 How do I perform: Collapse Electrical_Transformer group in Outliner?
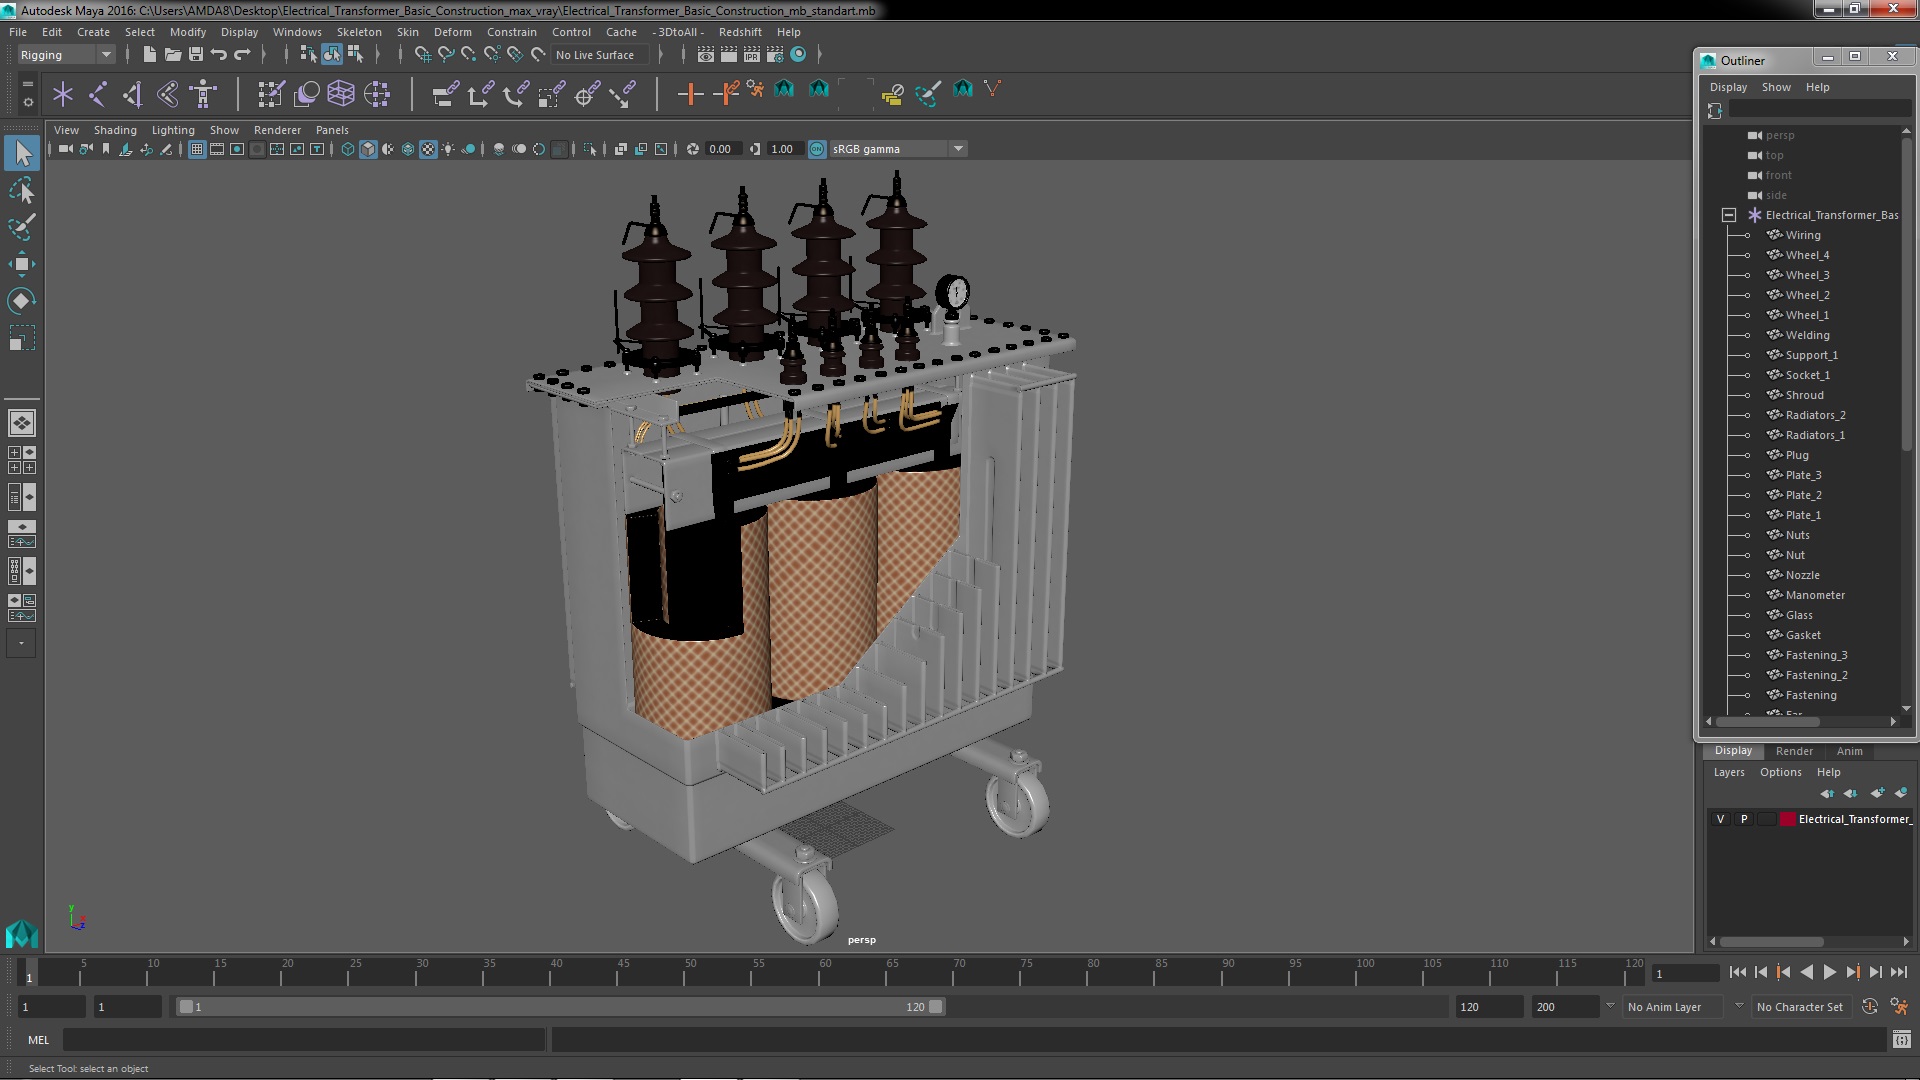click(x=1728, y=215)
